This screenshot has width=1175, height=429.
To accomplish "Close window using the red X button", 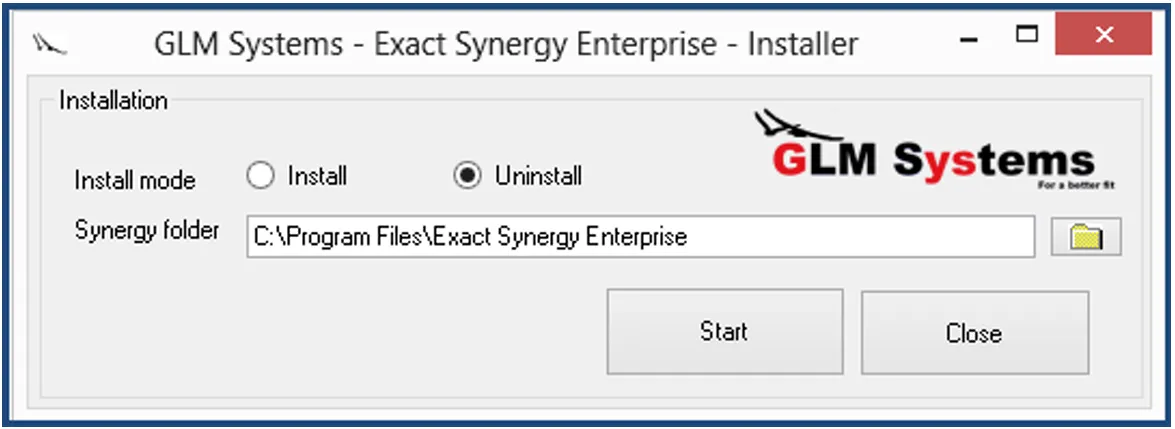I will click(x=1103, y=36).
